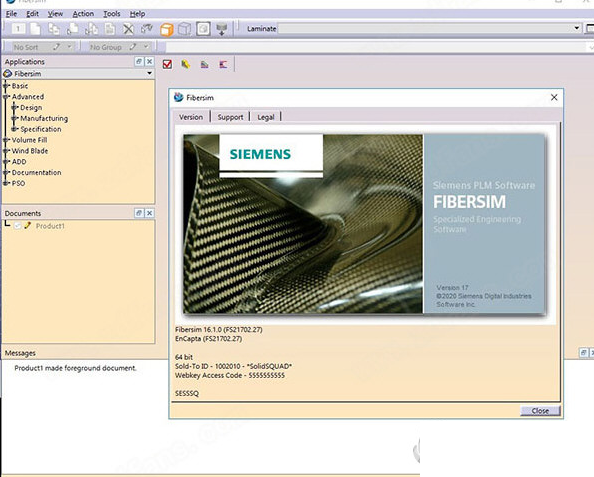Expand the PSO tree node

click(x=6, y=183)
